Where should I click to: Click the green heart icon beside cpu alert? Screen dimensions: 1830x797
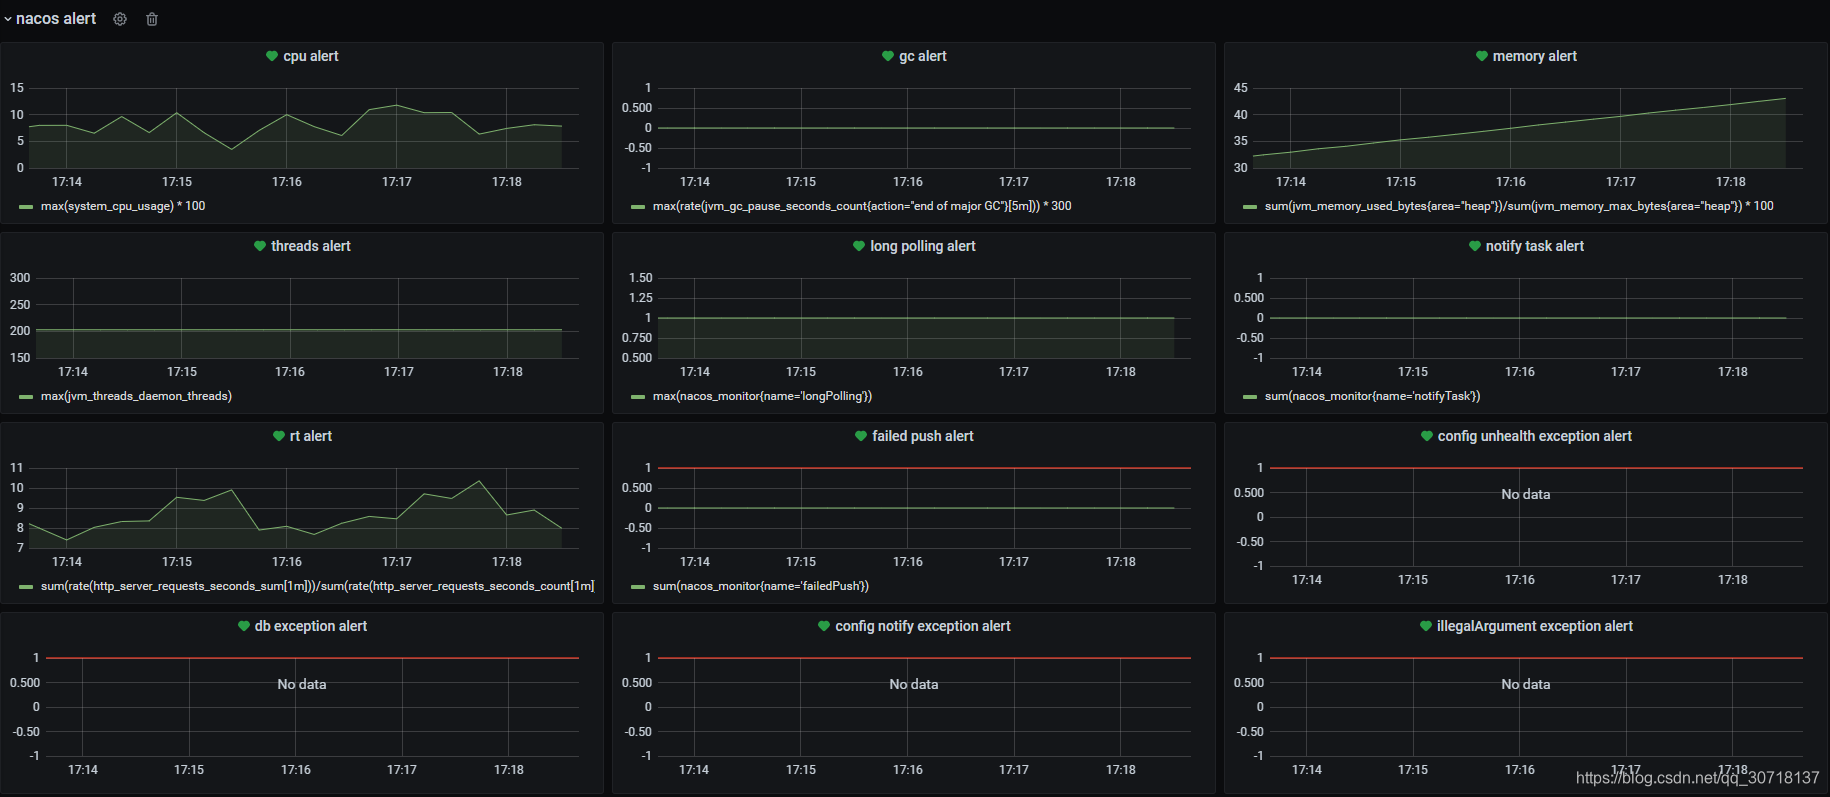coord(272,56)
